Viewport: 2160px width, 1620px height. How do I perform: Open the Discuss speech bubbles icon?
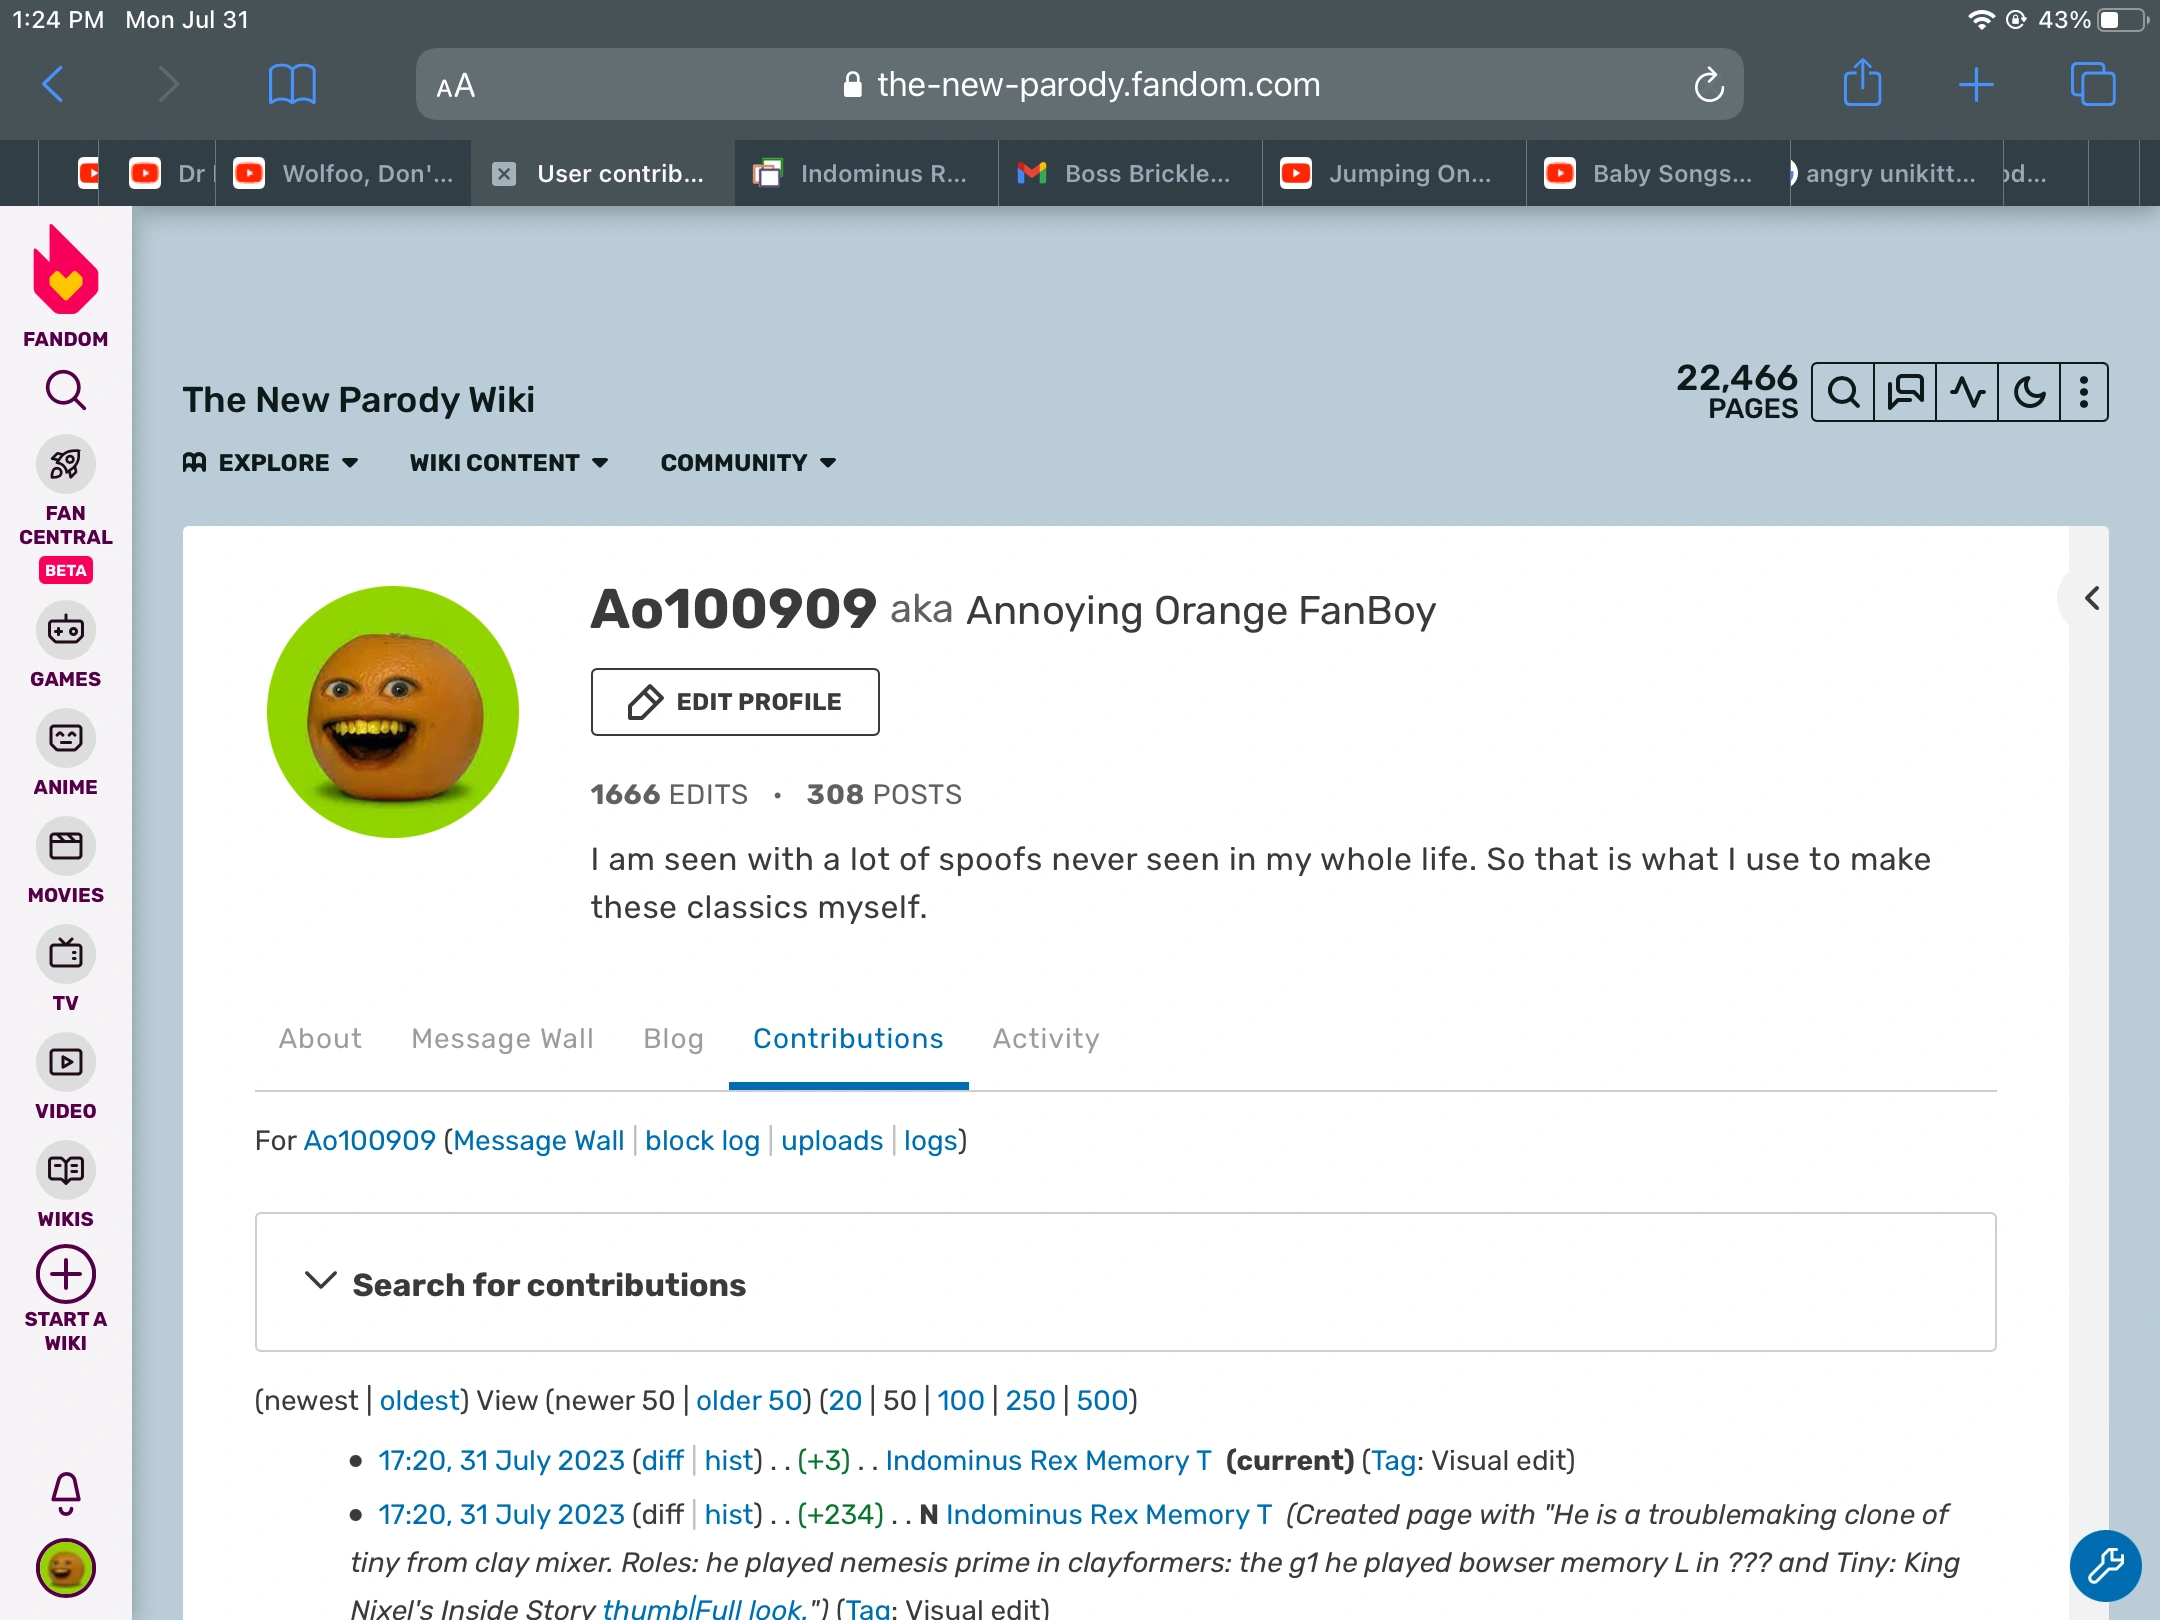point(1905,392)
